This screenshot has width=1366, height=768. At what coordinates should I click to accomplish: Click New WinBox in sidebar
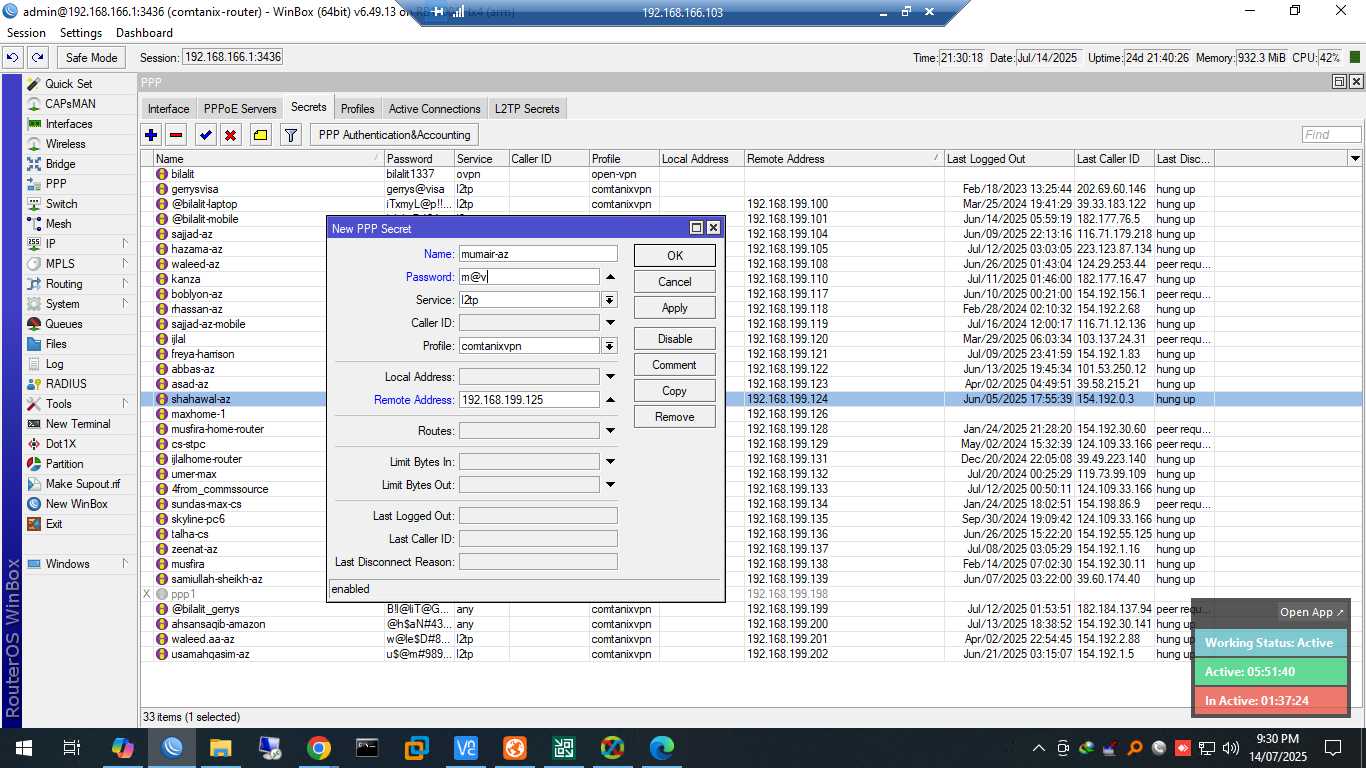pos(76,504)
